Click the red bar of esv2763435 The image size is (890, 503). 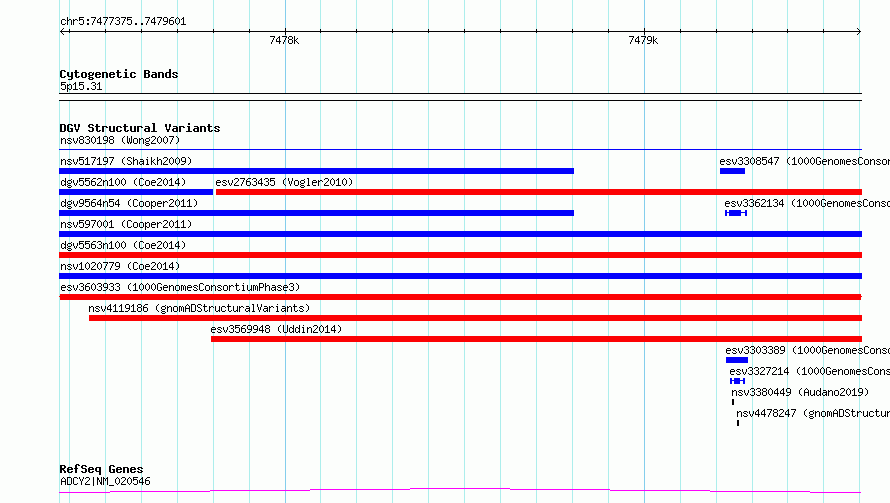point(539,192)
